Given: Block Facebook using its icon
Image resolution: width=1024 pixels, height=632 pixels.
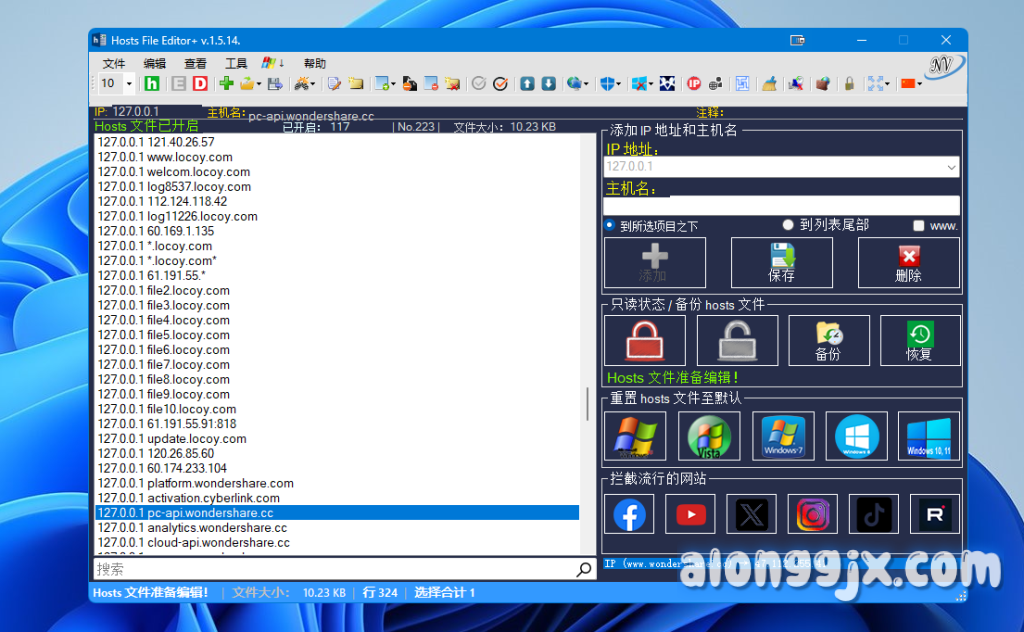Looking at the screenshot, I should coord(629,514).
